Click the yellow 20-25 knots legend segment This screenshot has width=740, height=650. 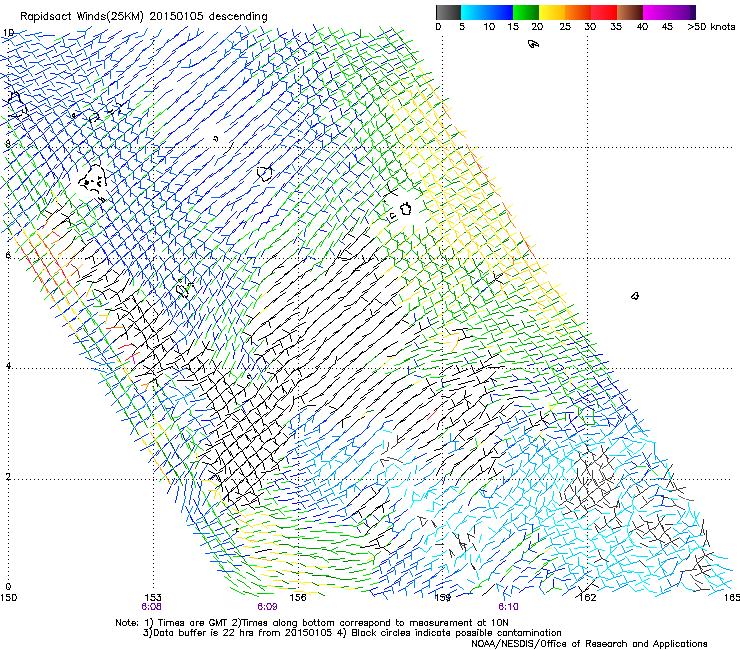[x=552, y=12]
